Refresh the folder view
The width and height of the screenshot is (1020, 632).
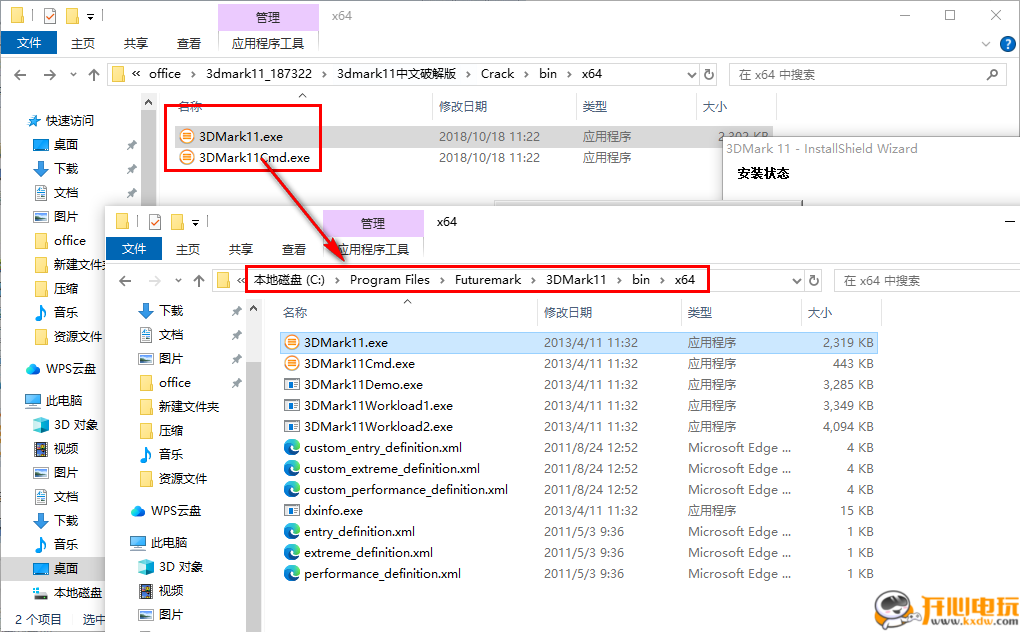[x=812, y=280]
